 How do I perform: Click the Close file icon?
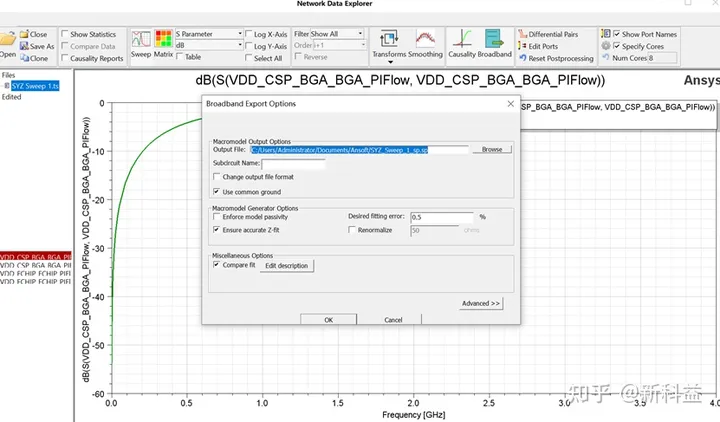pos(24,34)
